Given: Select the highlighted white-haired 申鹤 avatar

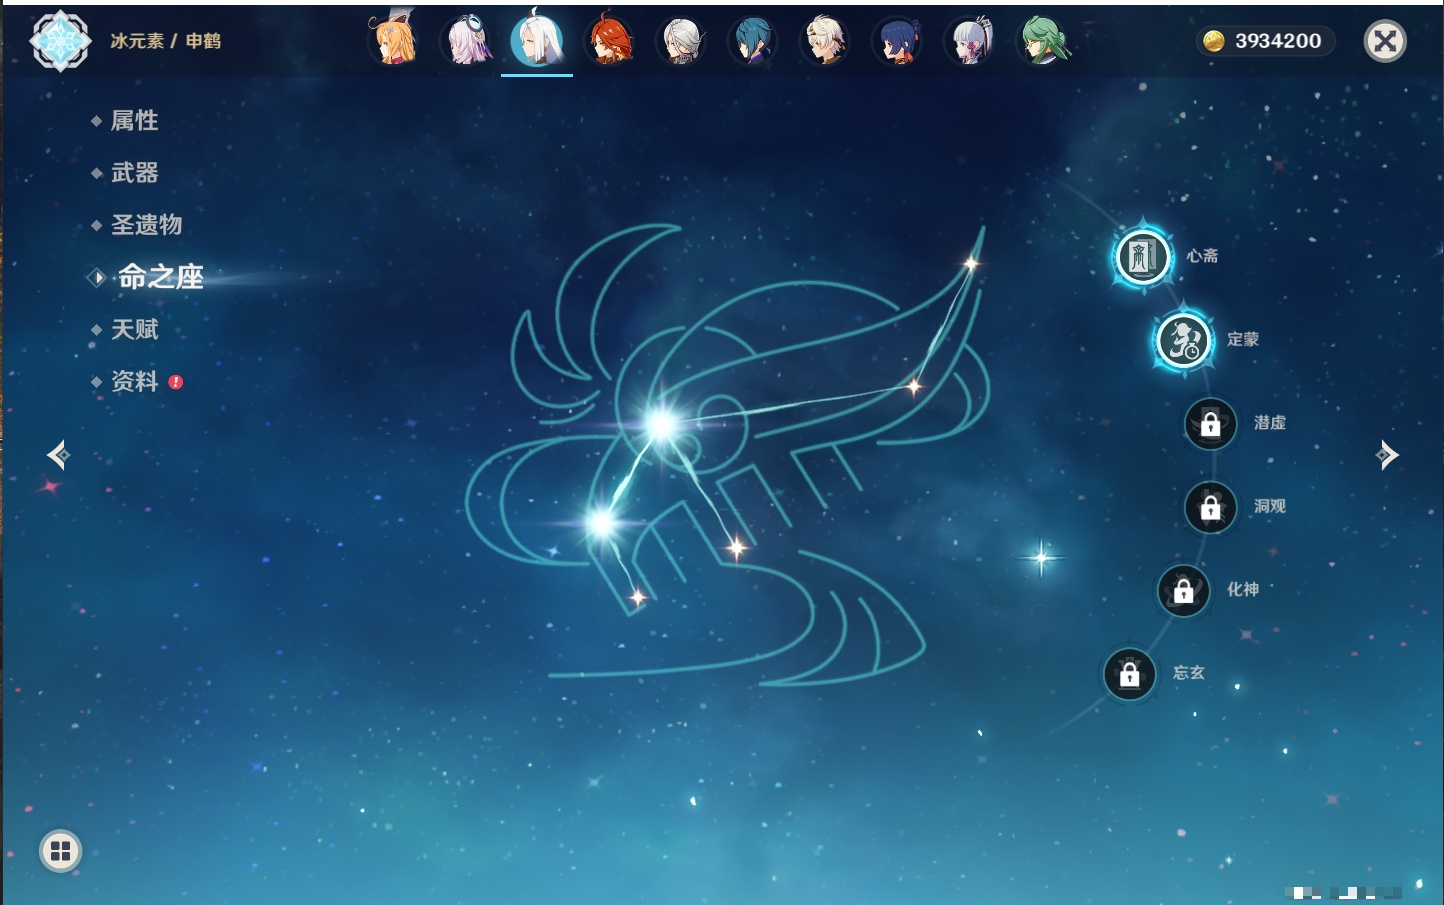Looking at the screenshot, I should (x=537, y=40).
